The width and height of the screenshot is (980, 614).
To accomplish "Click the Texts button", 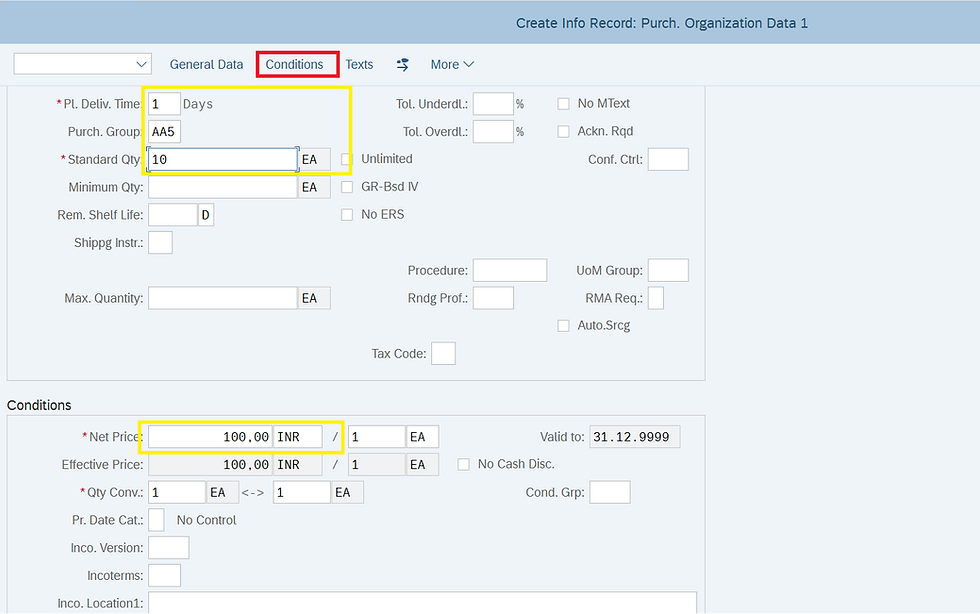I will pyautogui.click(x=359, y=64).
